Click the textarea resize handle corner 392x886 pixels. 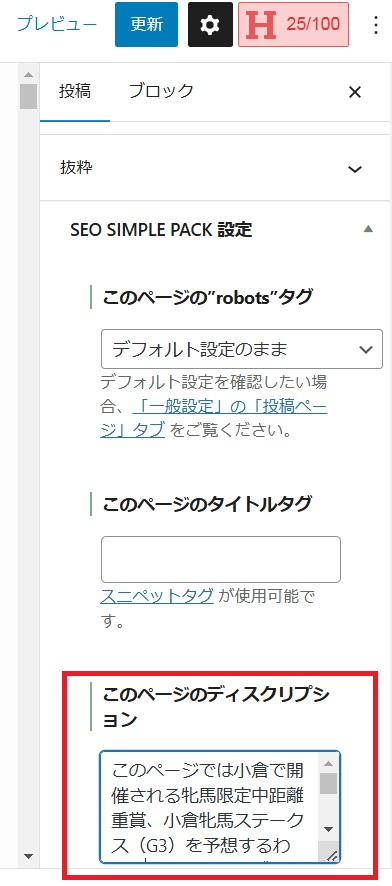click(x=332, y=855)
